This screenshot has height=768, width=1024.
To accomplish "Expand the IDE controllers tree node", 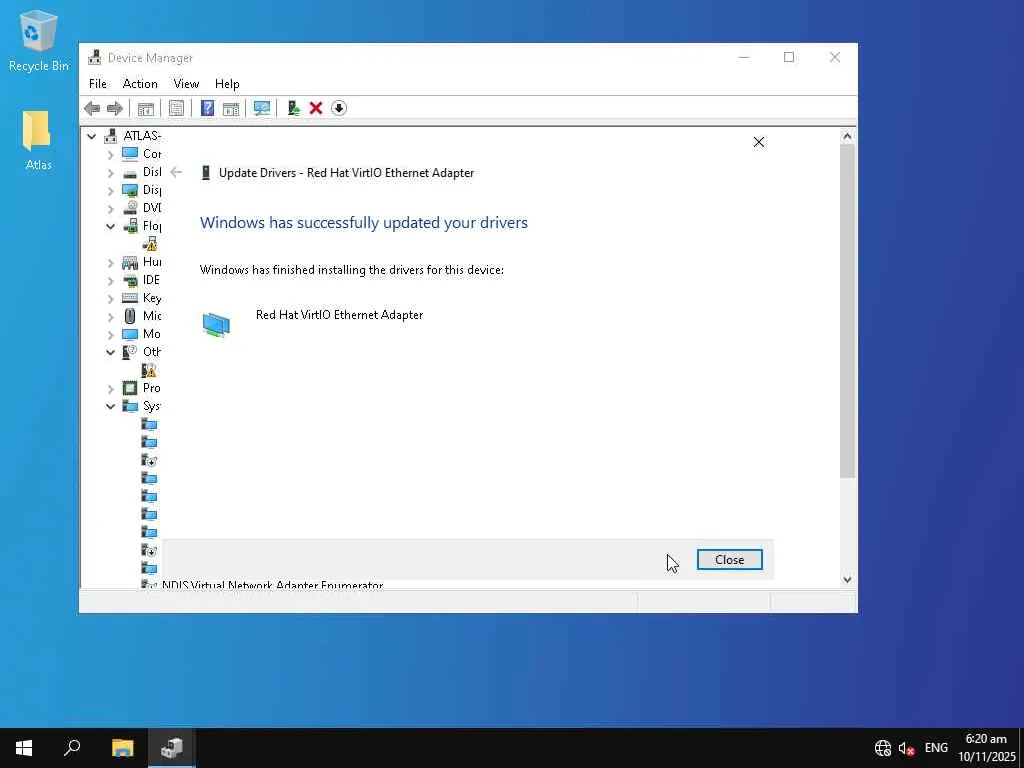I will (x=110, y=281).
